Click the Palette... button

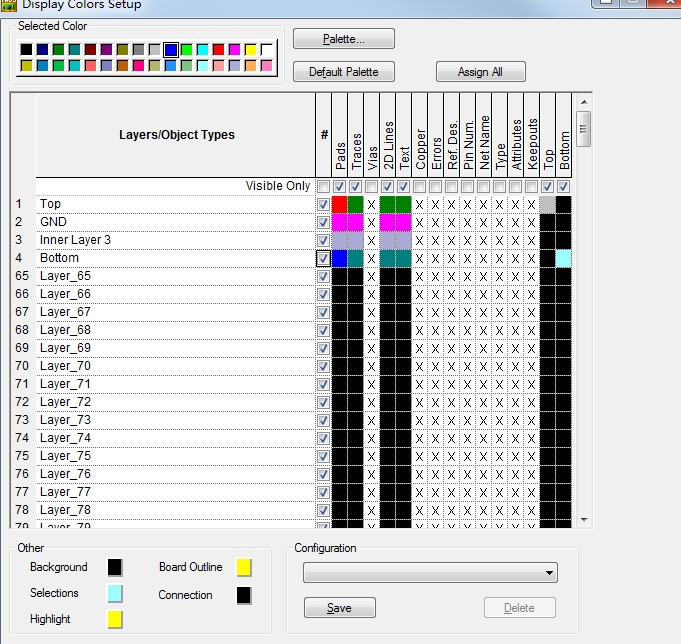click(344, 39)
